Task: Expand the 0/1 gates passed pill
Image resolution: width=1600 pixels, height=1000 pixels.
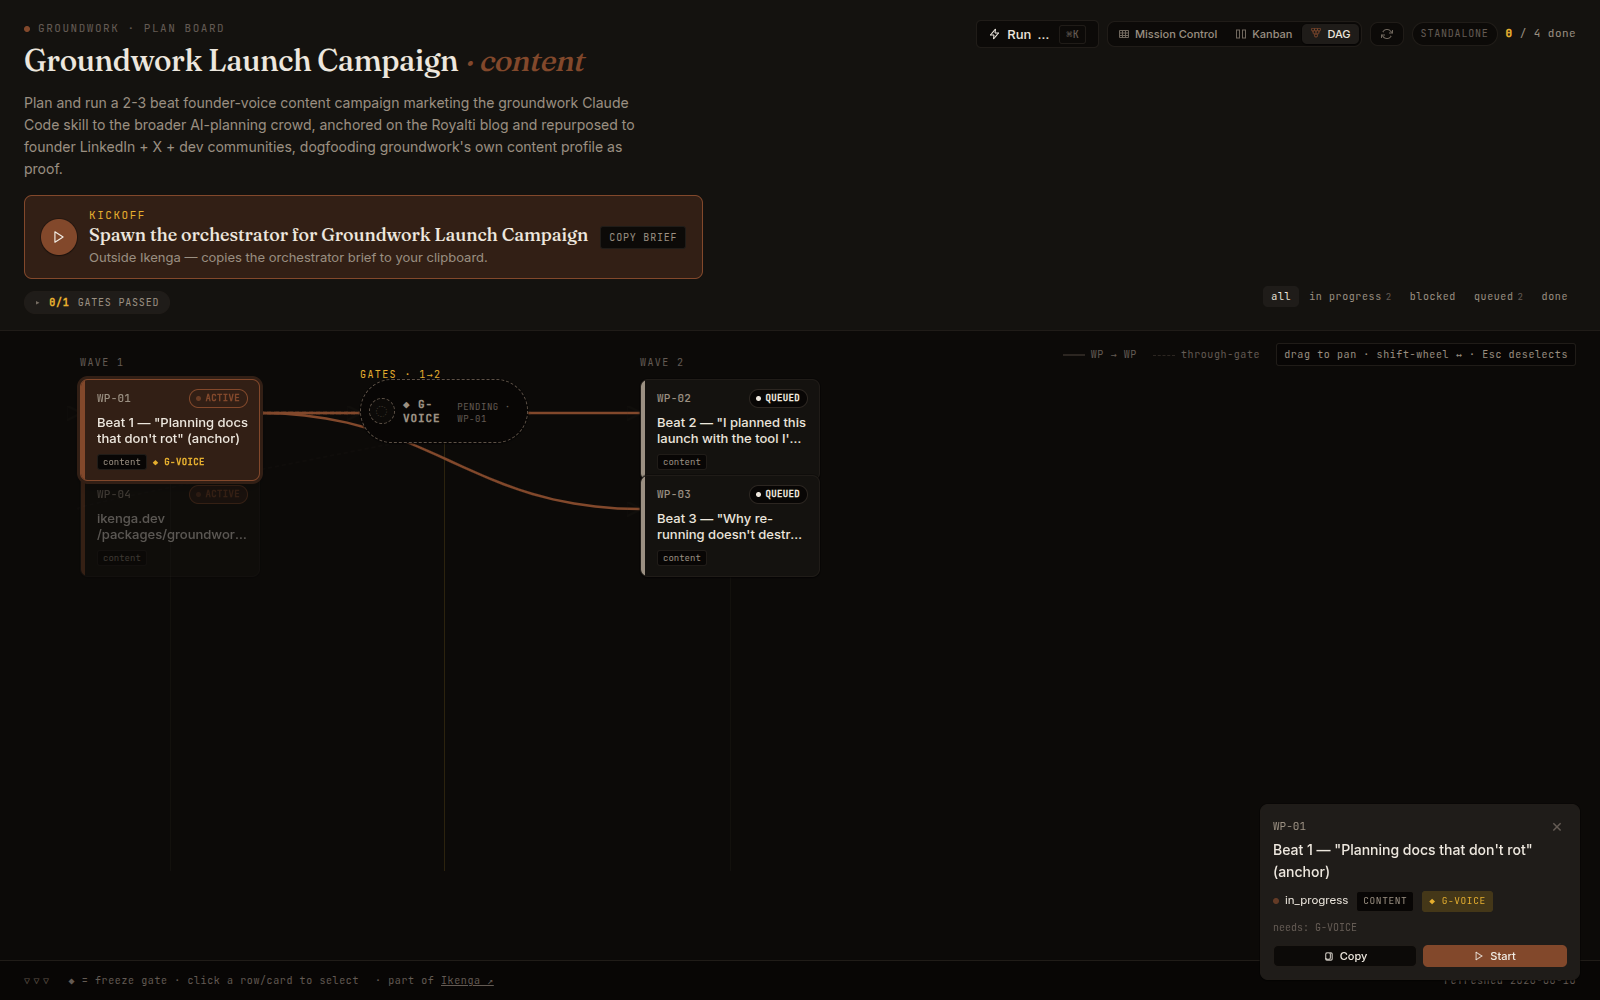Action: [97, 302]
